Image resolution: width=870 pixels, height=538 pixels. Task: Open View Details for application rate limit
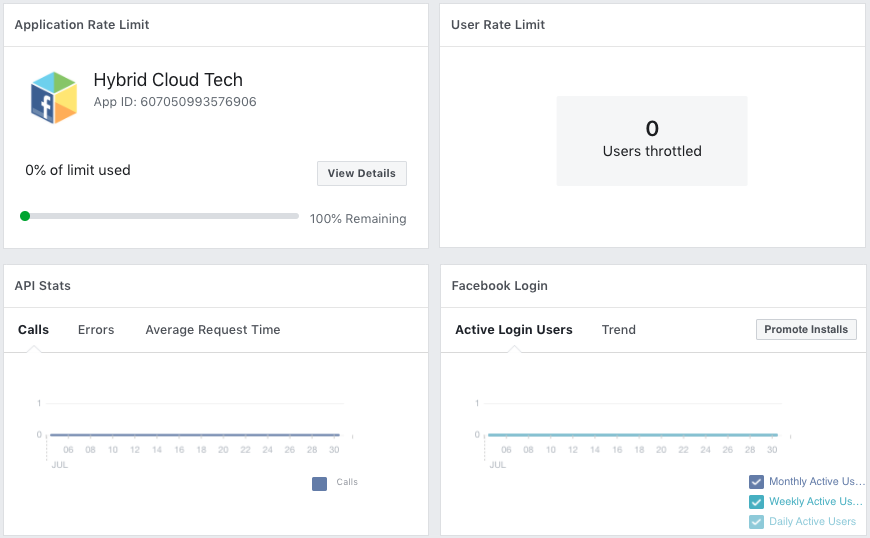click(362, 174)
